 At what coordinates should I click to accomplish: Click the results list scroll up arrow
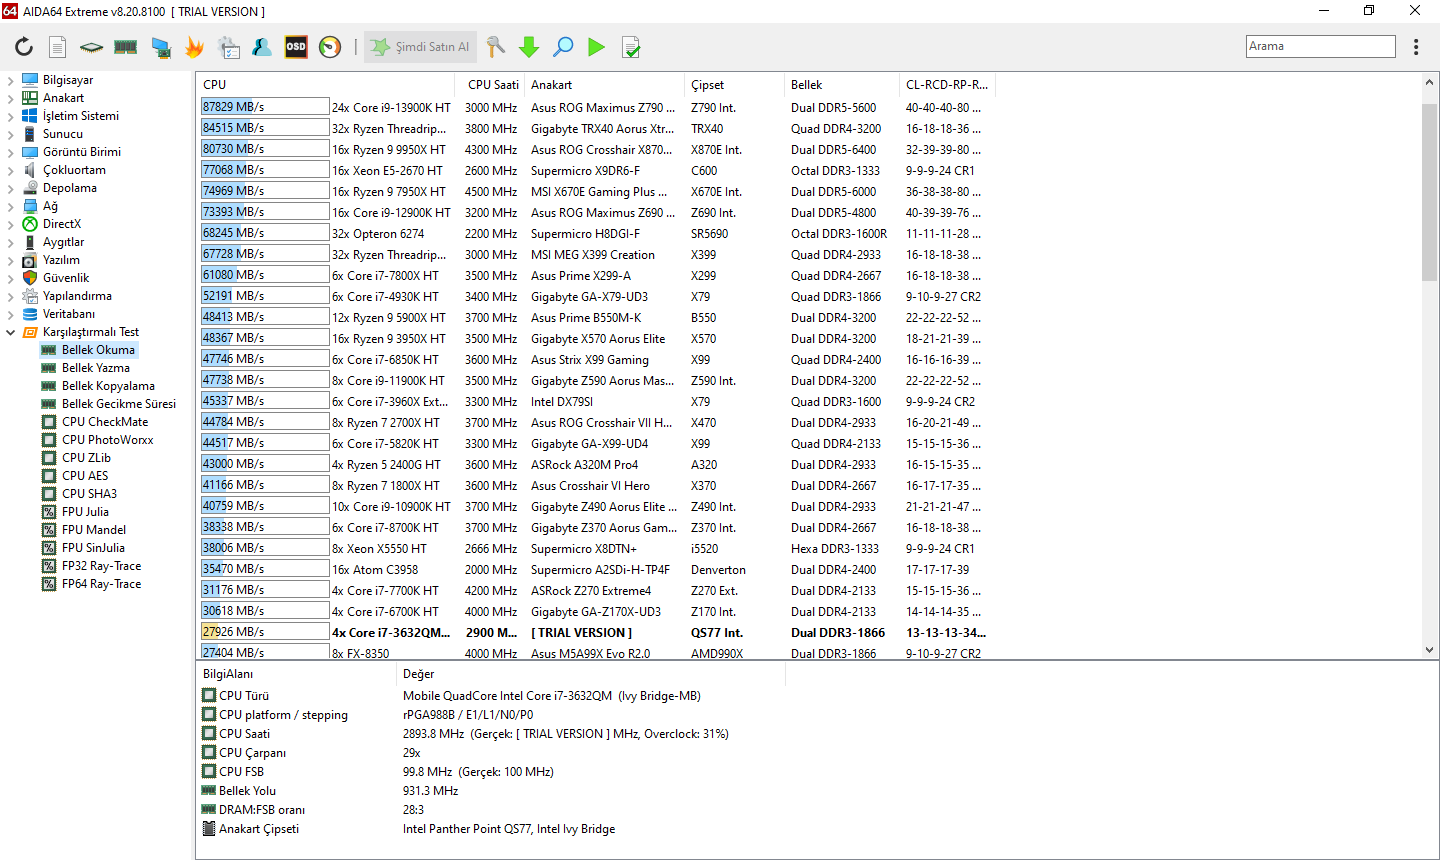[x=1429, y=83]
